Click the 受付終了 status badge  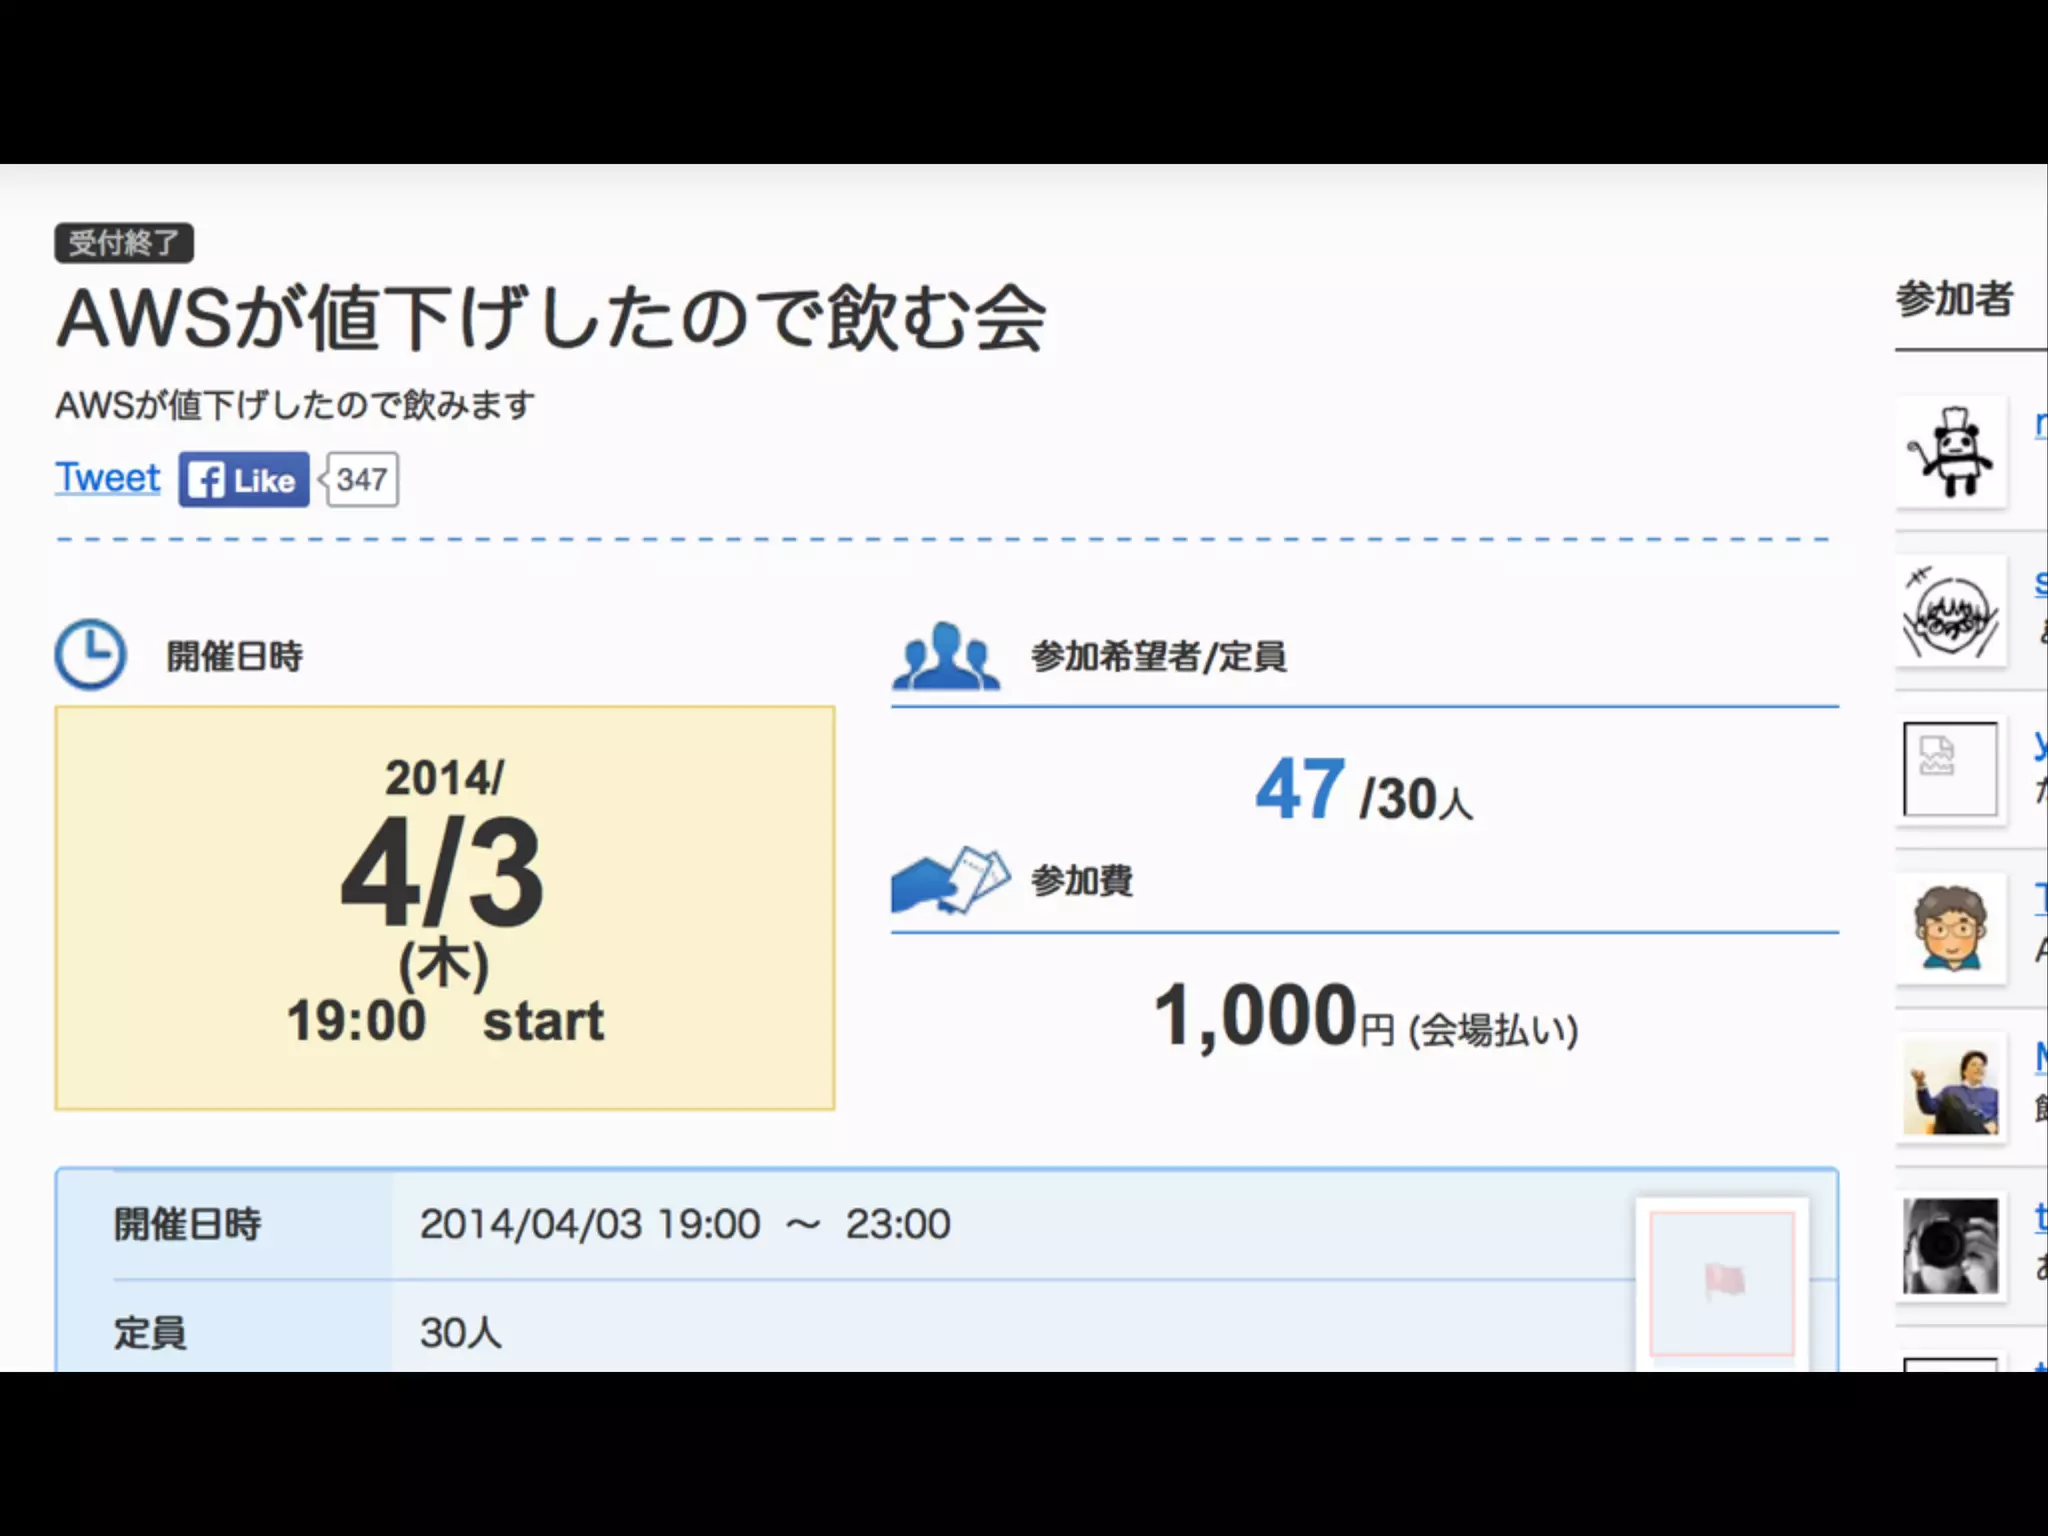click(124, 243)
